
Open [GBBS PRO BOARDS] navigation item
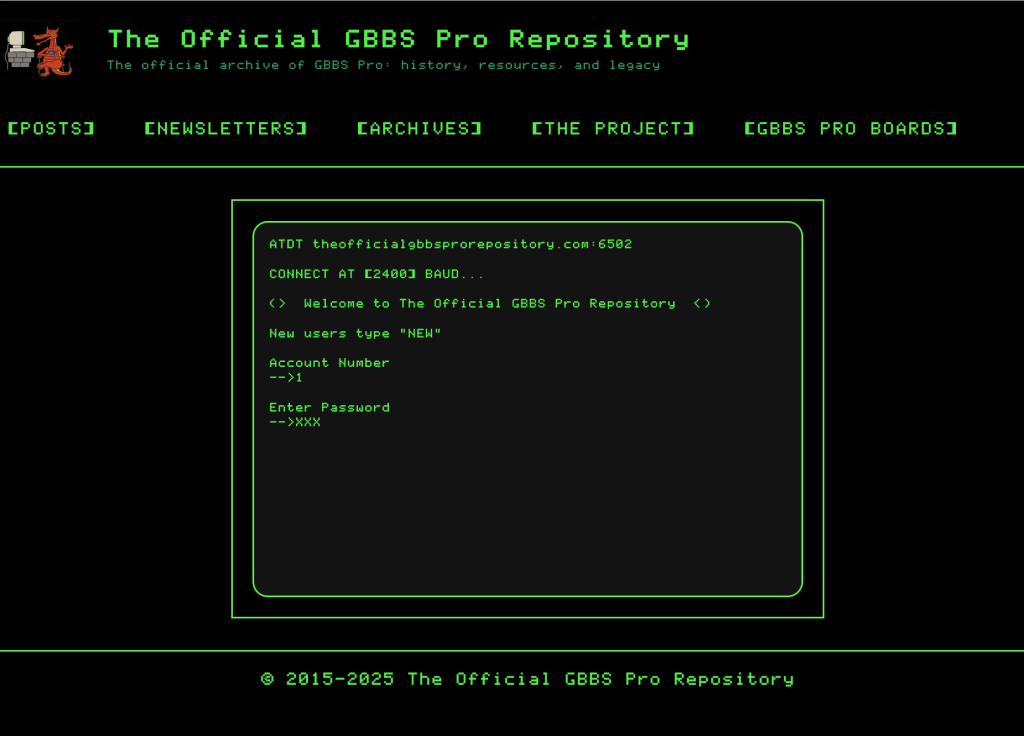(850, 128)
